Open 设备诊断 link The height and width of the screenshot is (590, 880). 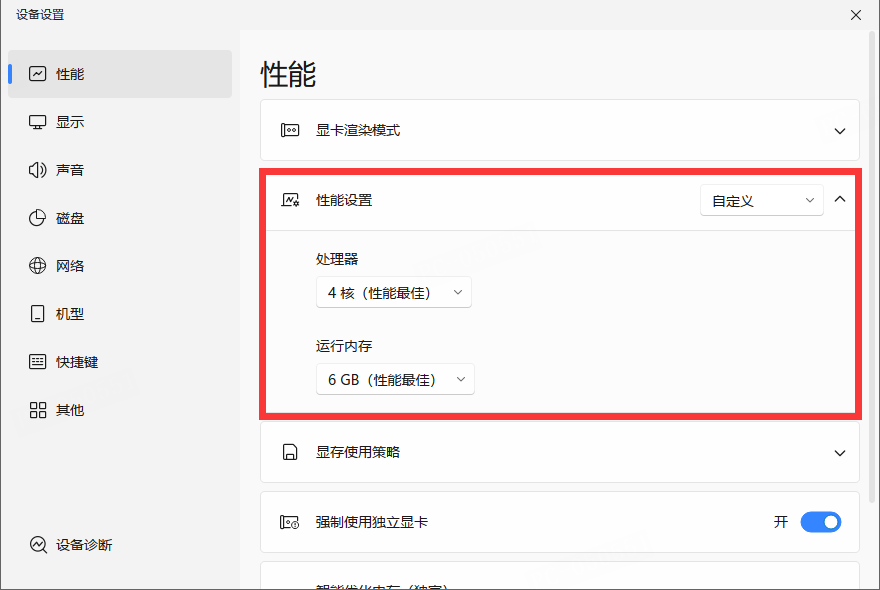point(84,545)
